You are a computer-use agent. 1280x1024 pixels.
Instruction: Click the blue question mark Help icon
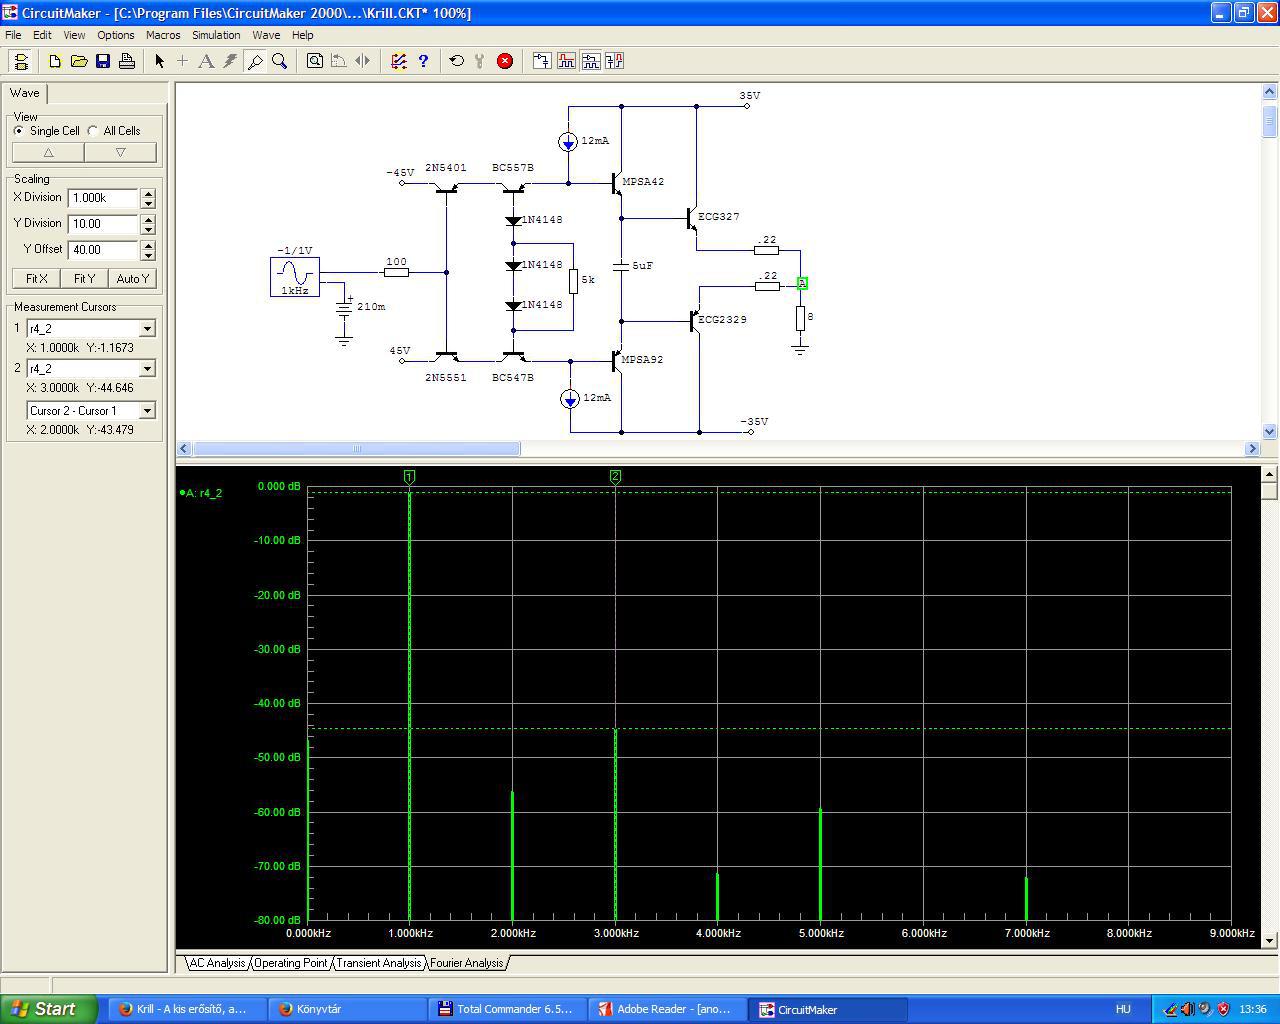pos(423,61)
